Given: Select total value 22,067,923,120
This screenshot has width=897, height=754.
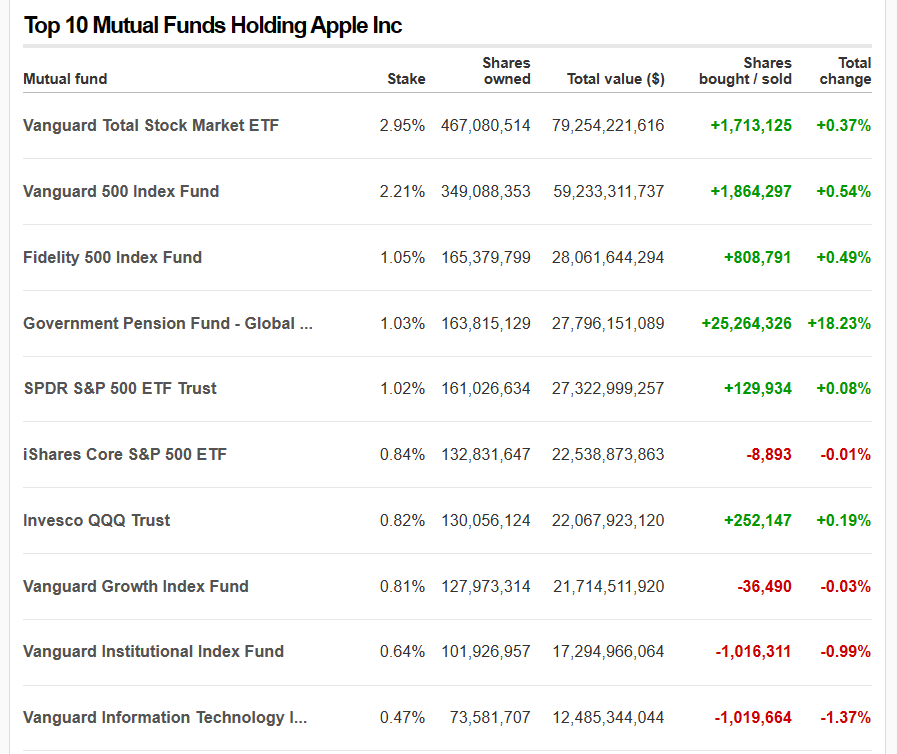Looking at the screenshot, I should [x=608, y=521].
